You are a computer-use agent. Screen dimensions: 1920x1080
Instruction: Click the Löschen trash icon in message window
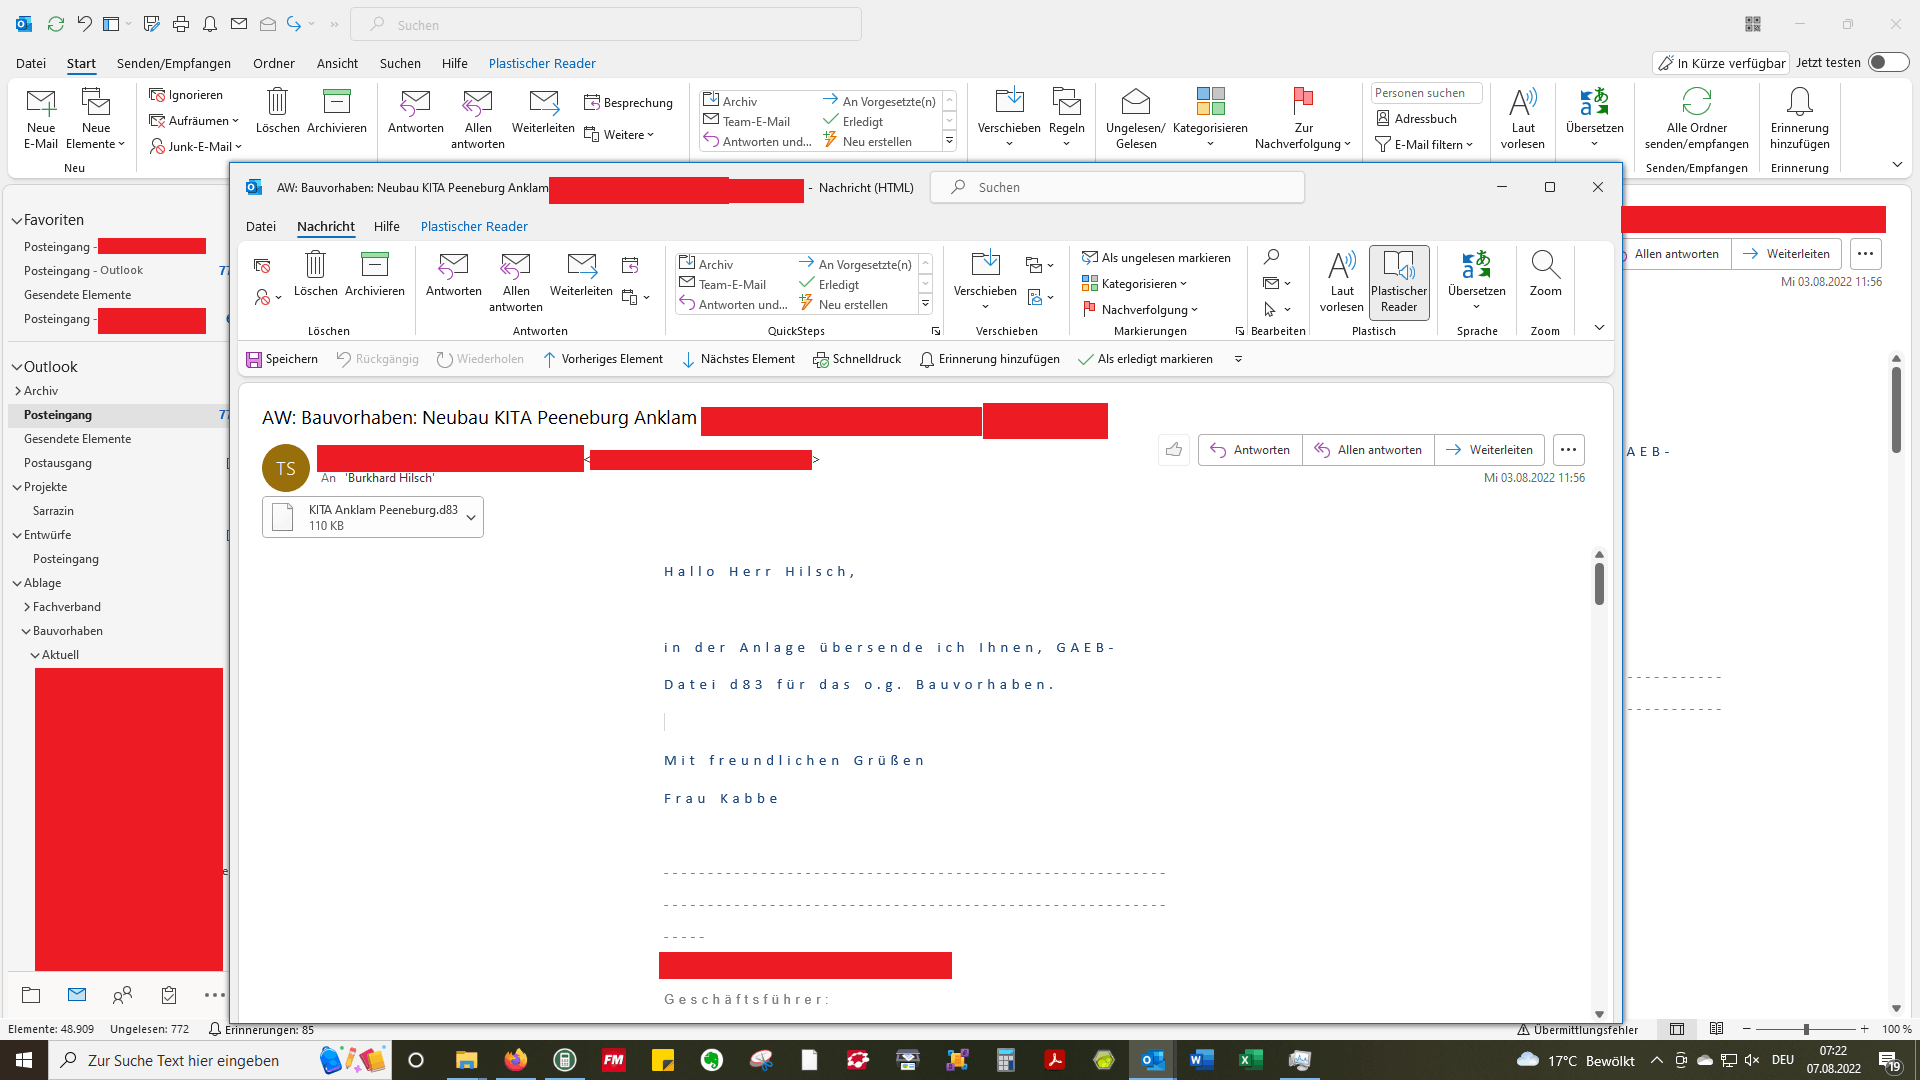point(315,265)
